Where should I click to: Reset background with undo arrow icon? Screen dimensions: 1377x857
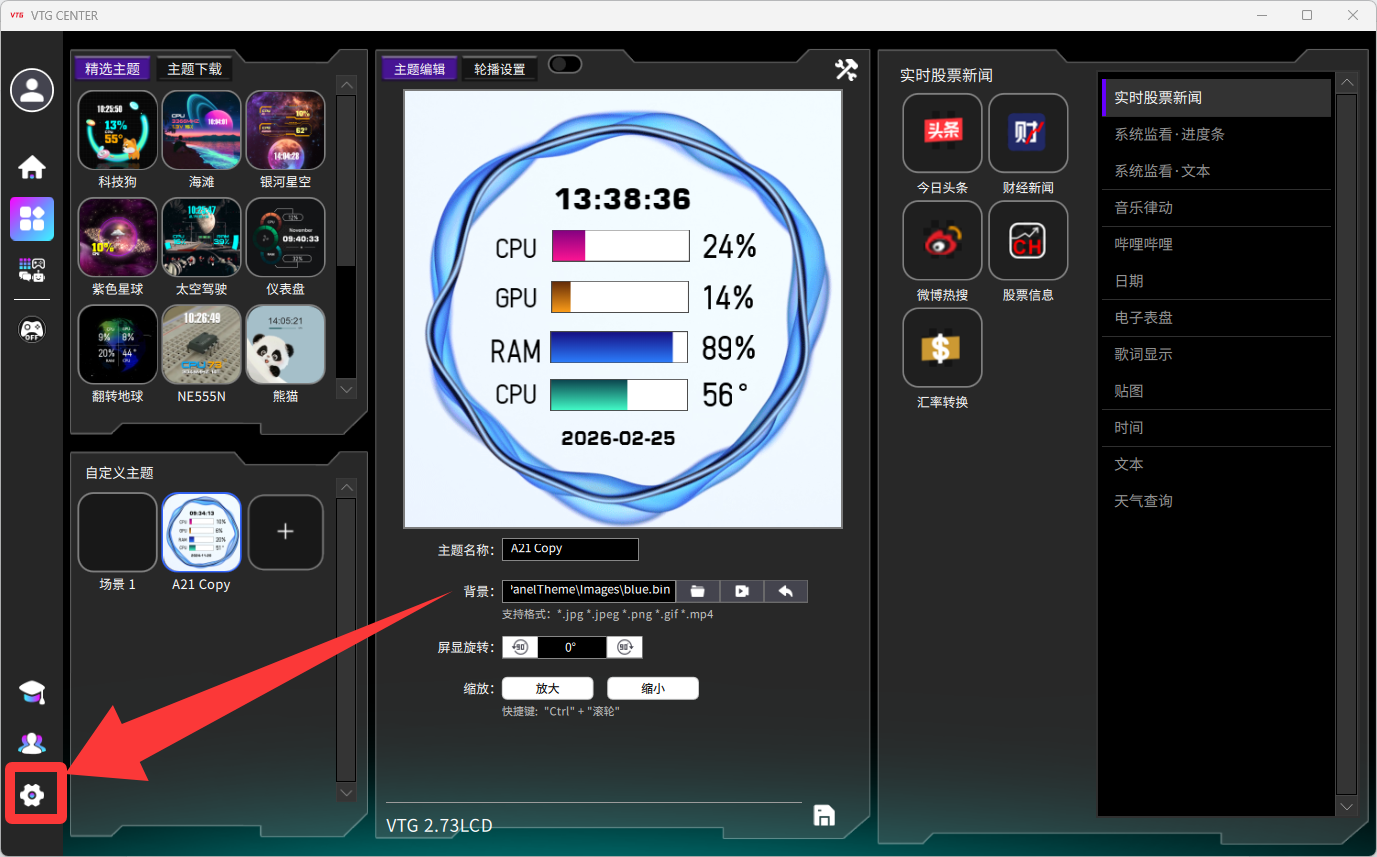coord(785,591)
